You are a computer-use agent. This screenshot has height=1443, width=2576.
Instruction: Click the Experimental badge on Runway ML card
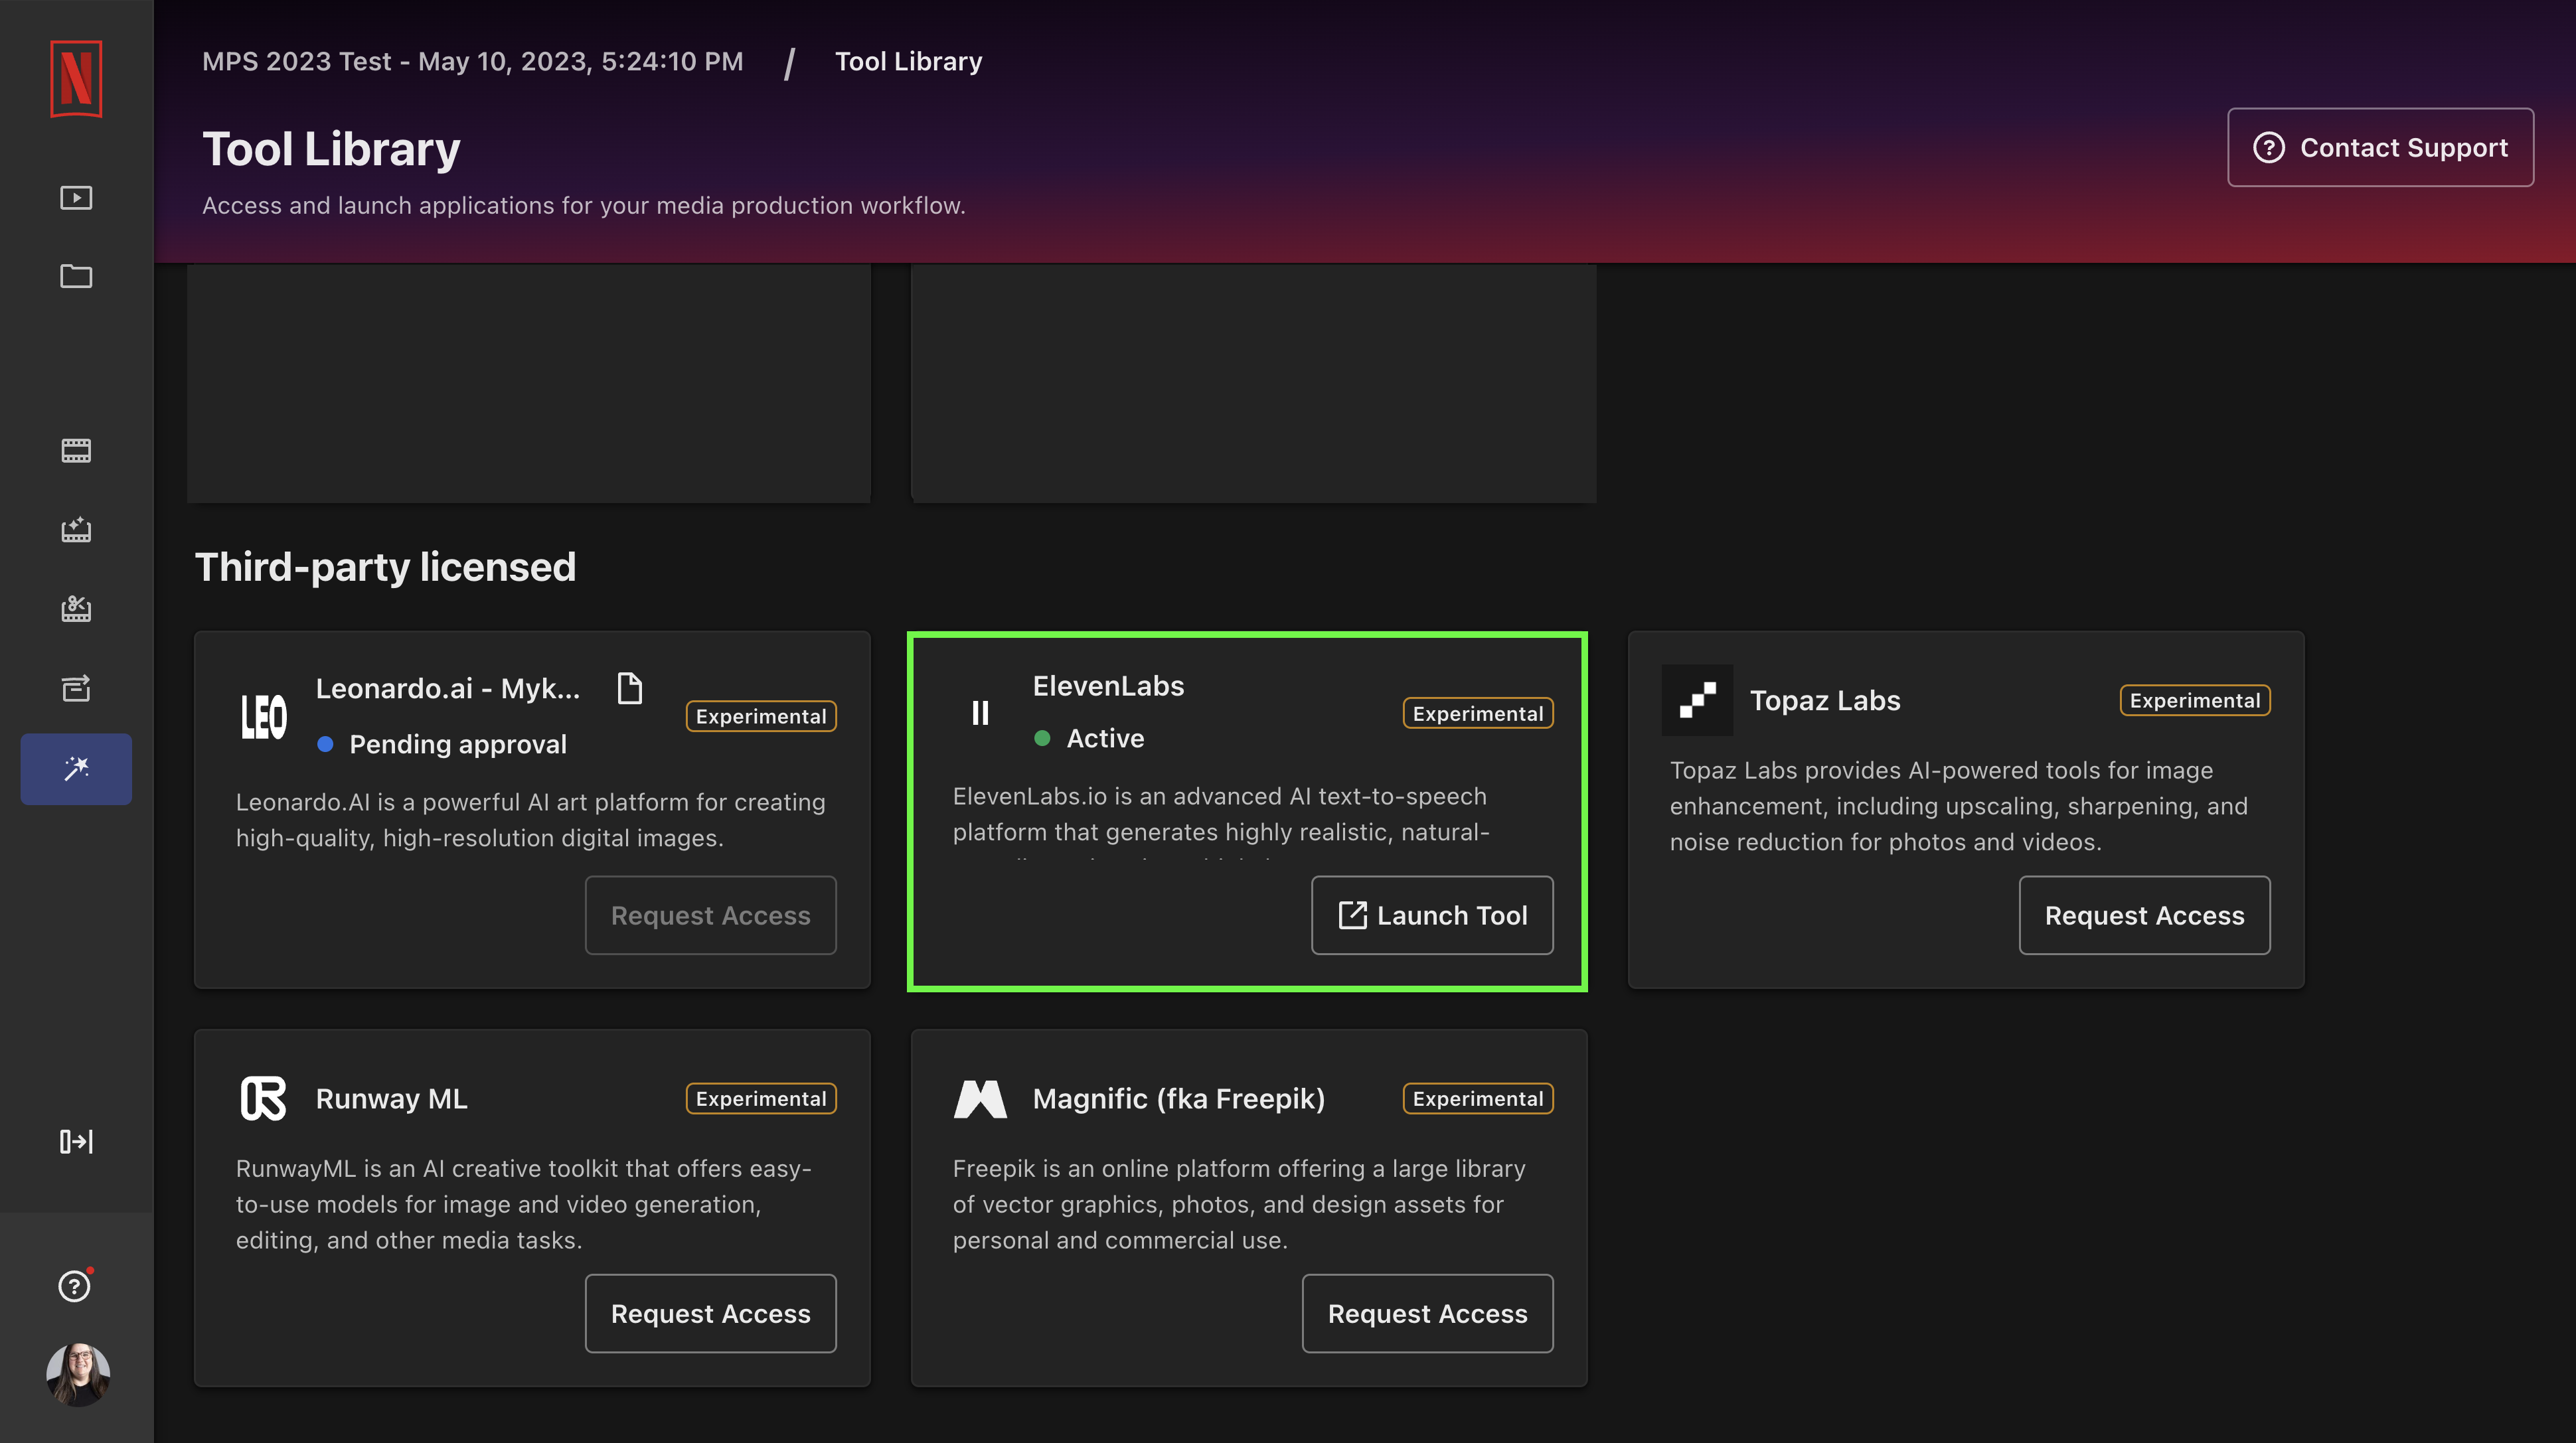click(x=761, y=1098)
